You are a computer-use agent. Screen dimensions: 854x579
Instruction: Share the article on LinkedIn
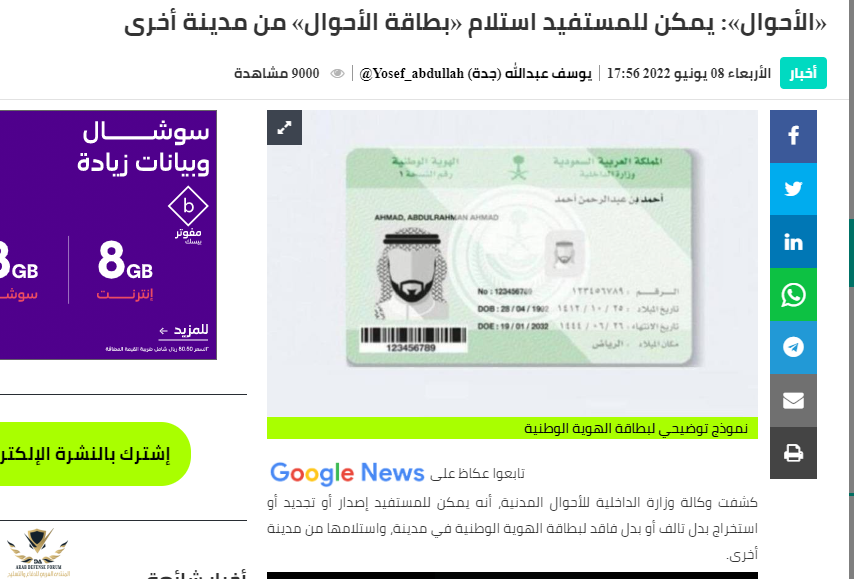point(793,242)
